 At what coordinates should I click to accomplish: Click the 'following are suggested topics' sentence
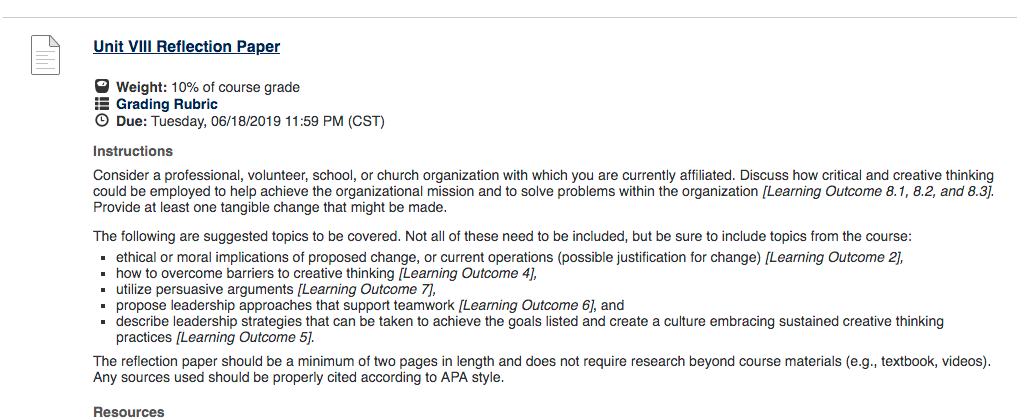point(503,236)
